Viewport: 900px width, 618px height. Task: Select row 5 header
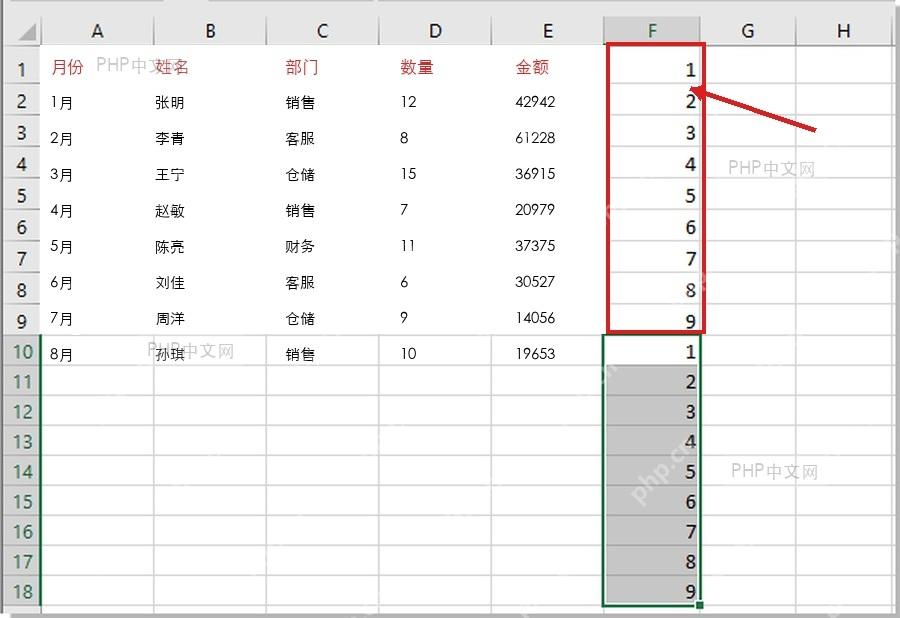pyautogui.click(x=22, y=195)
